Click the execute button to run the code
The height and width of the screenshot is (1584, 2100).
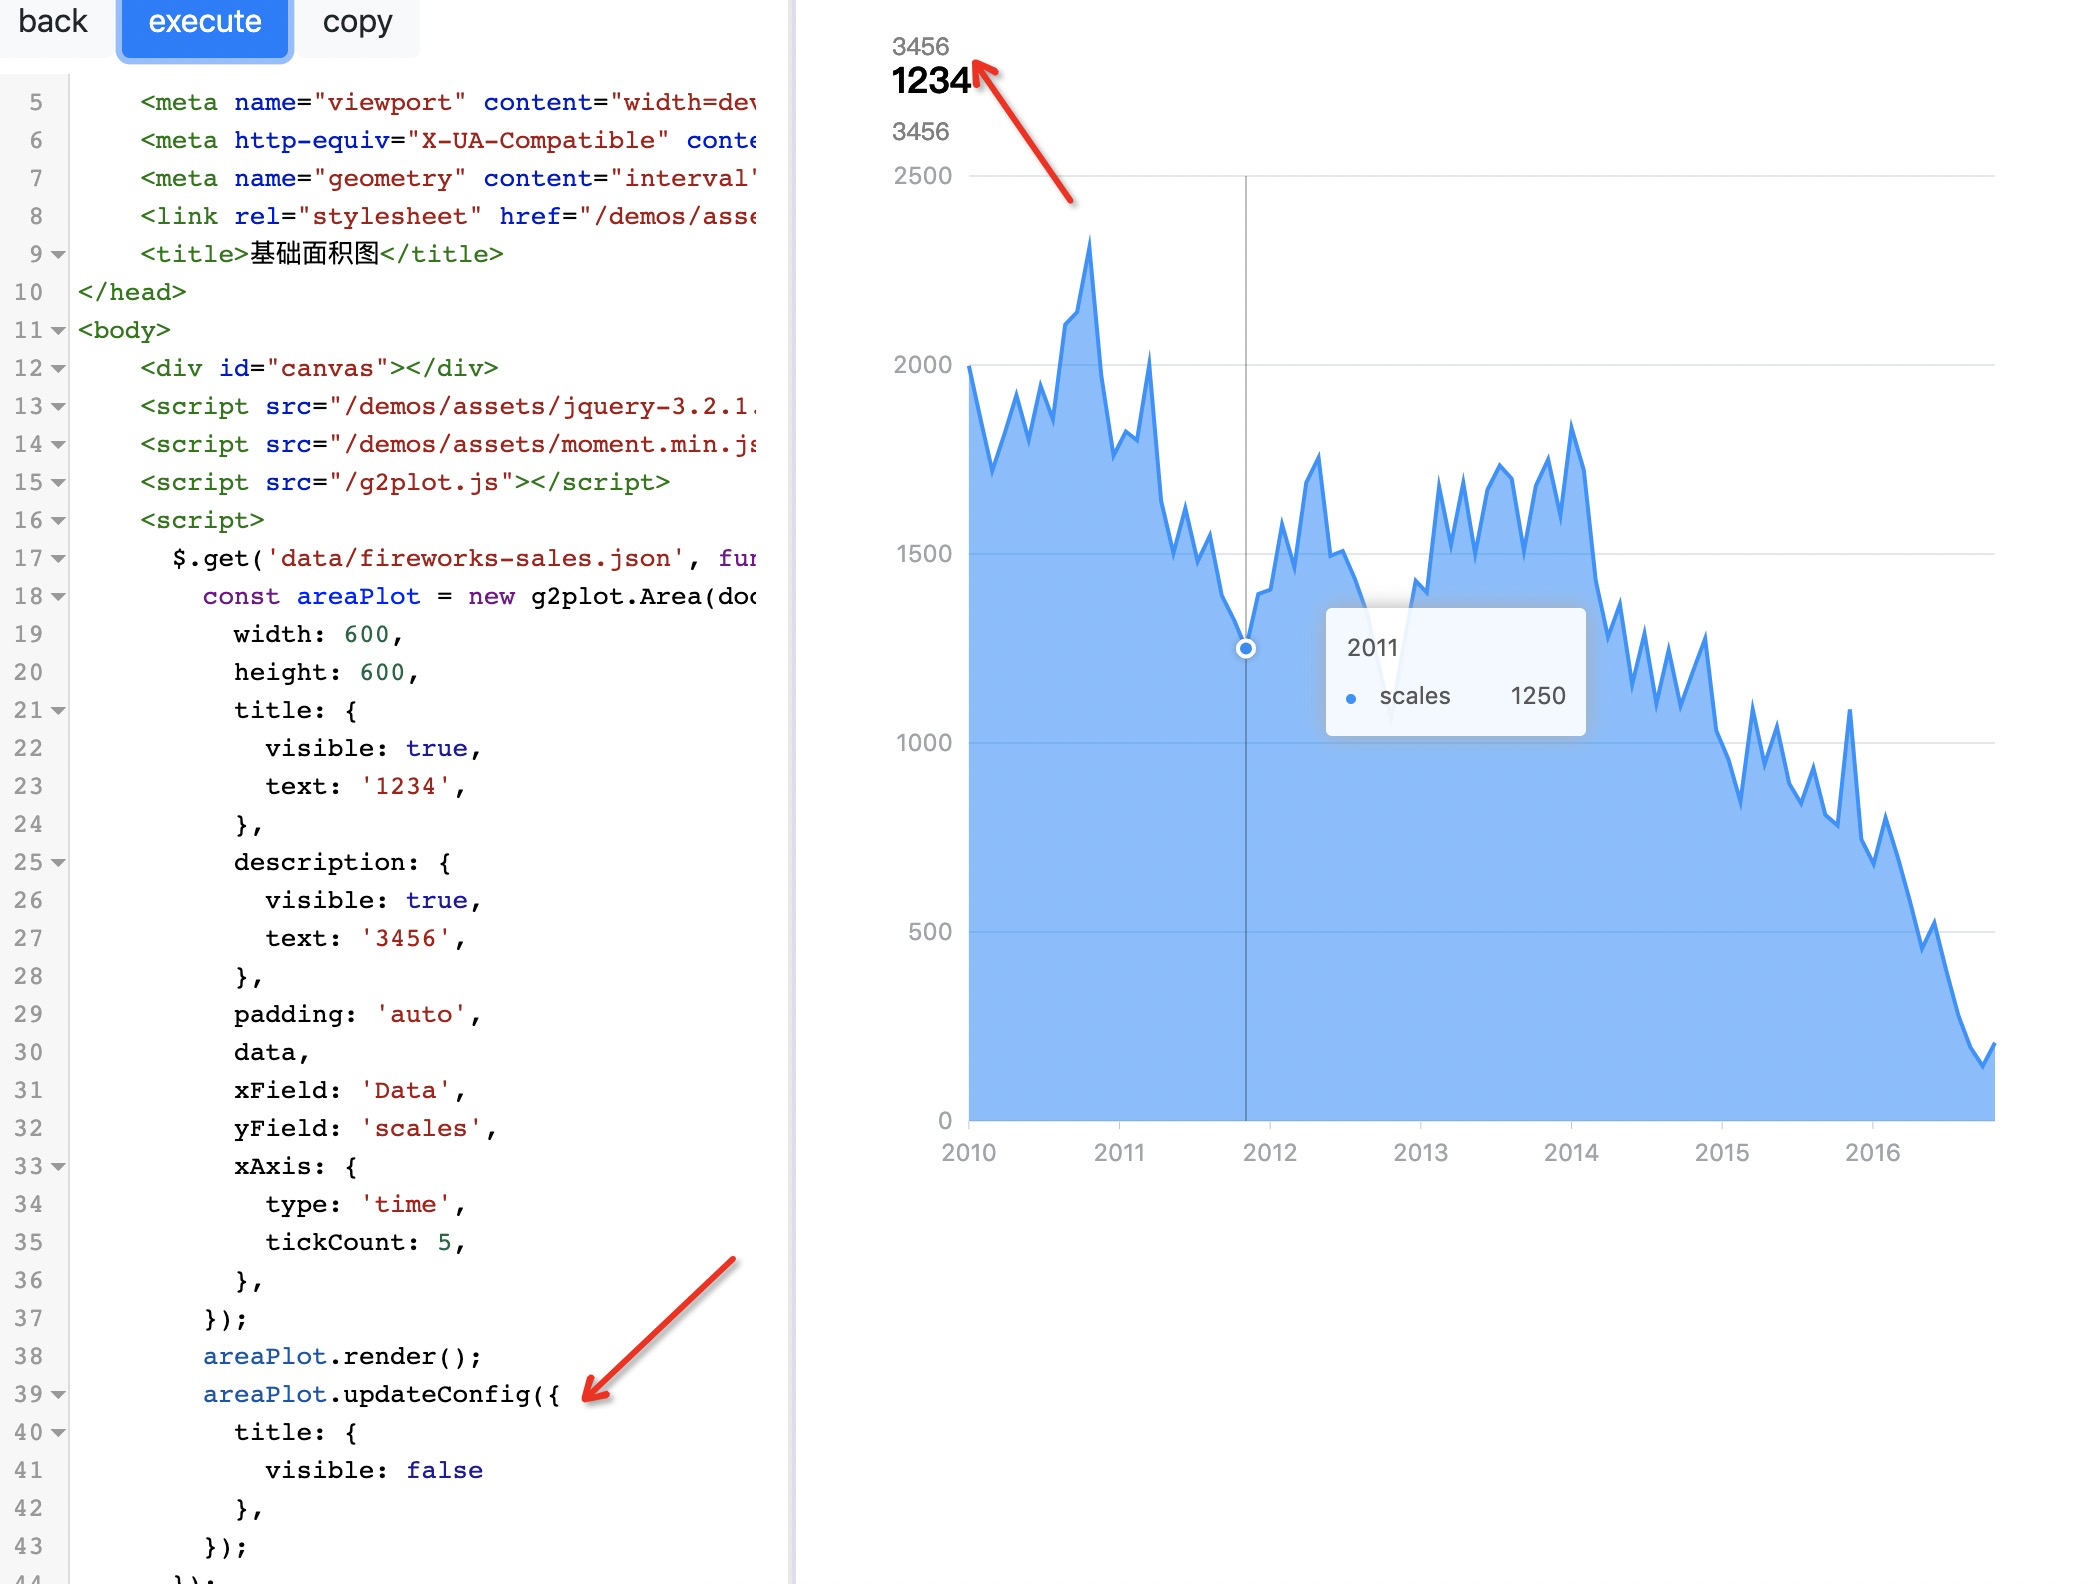(203, 20)
